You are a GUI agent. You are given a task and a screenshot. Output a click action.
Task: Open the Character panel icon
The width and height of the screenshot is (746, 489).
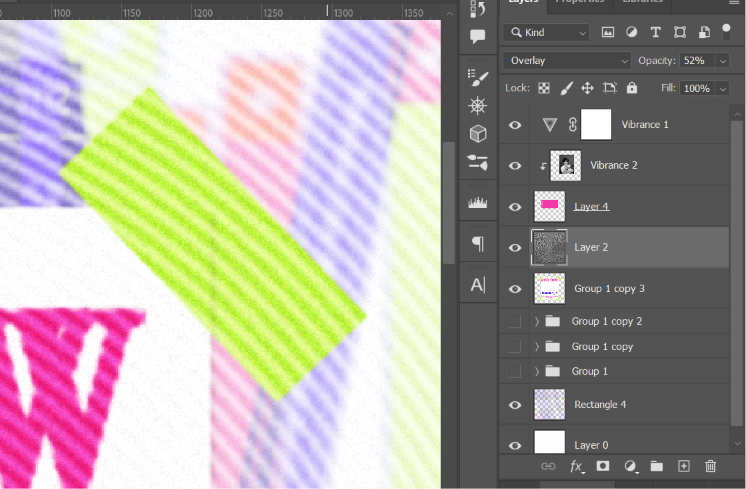[x=478, y=285]
